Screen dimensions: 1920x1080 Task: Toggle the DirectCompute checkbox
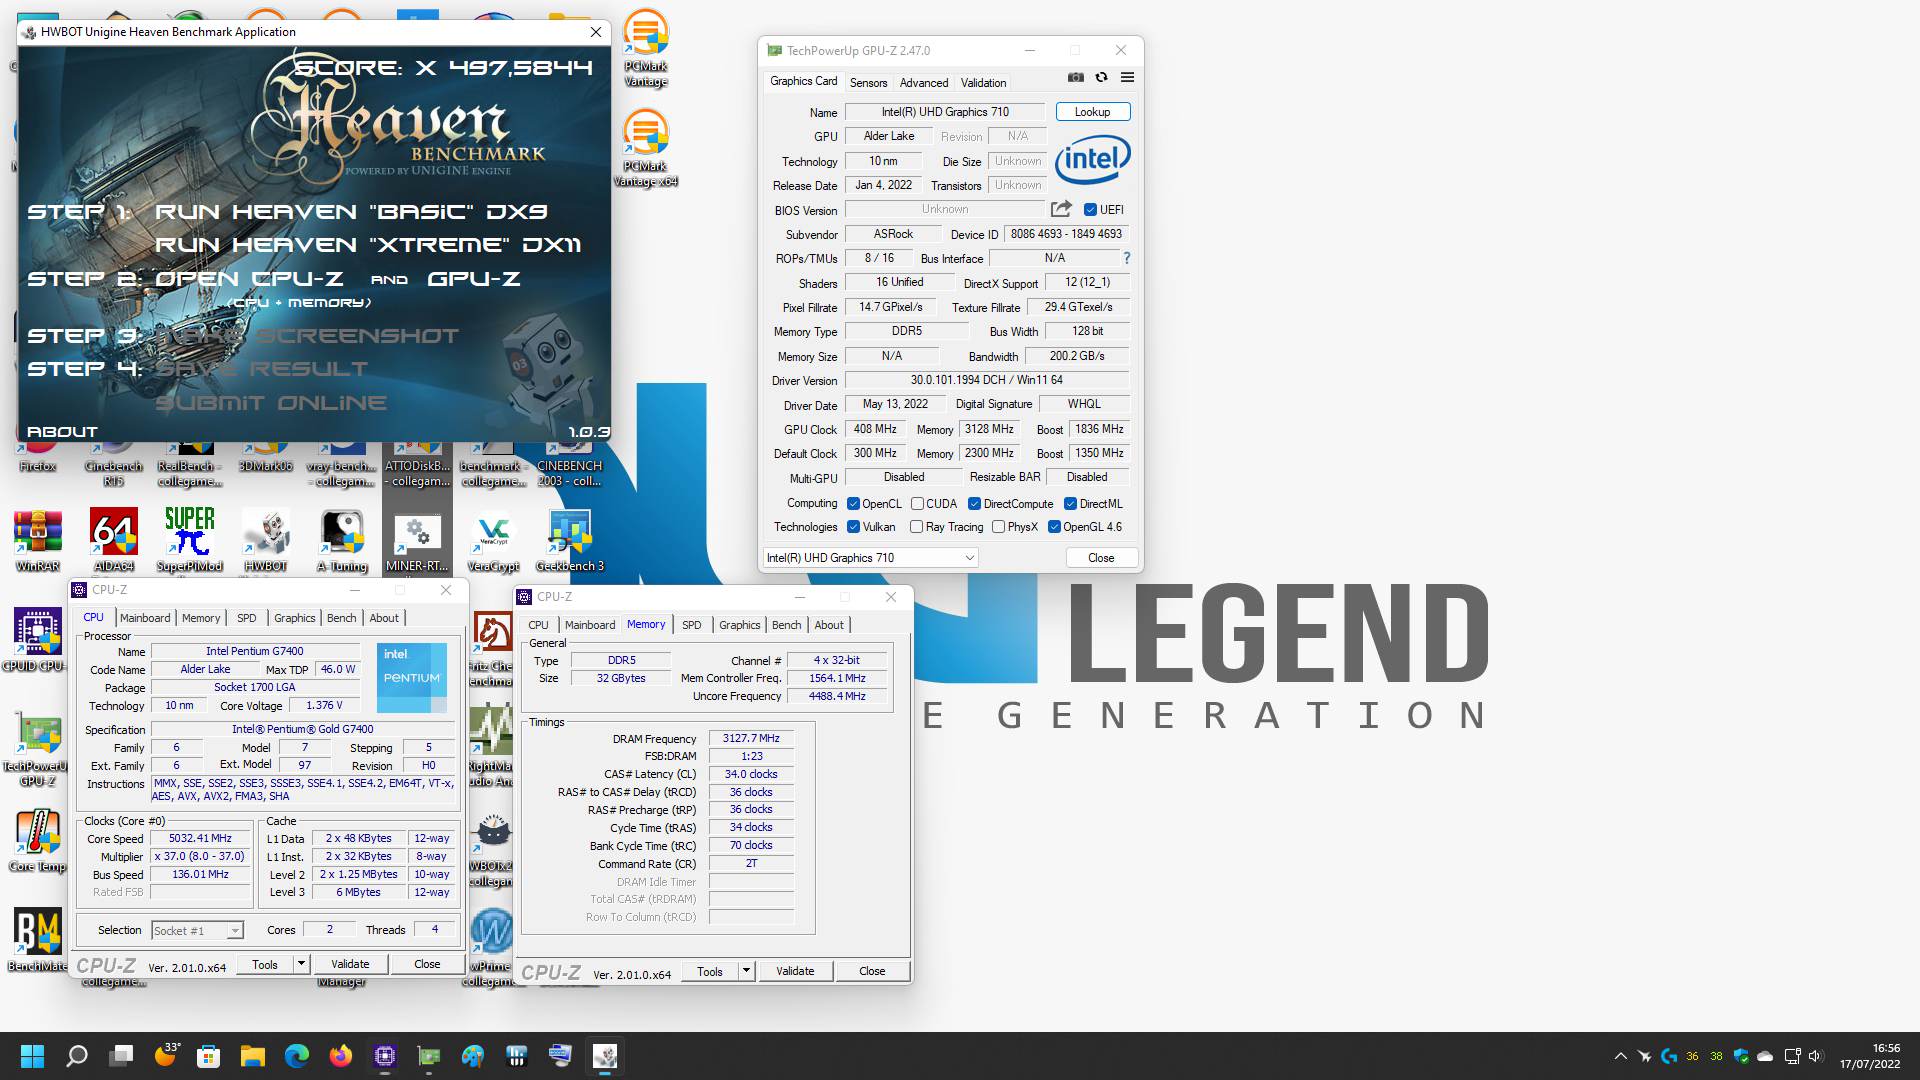click(x=974, y=504)
